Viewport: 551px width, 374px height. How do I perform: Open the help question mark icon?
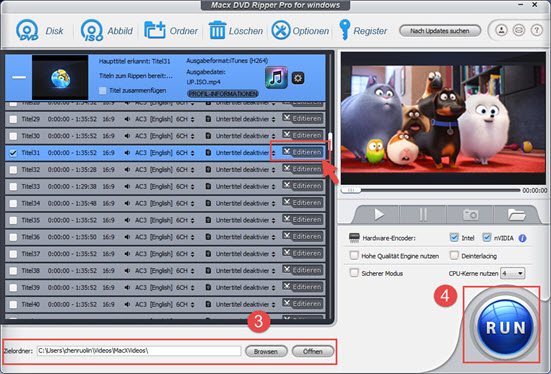pos(536,30)
